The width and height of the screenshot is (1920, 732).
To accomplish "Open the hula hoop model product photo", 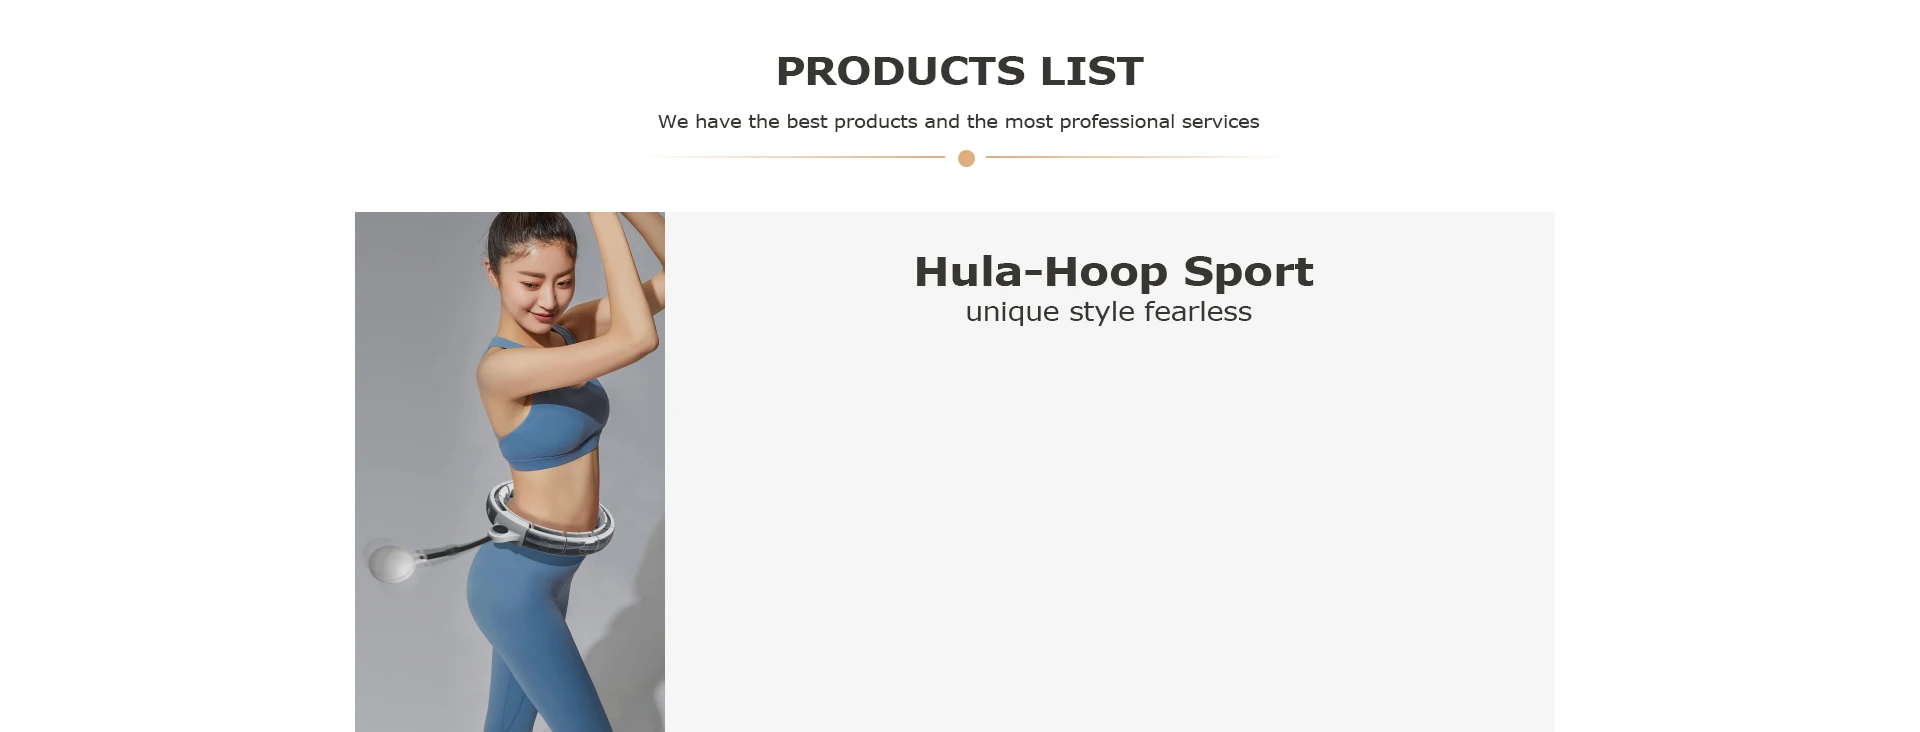I will coord(510,472).
